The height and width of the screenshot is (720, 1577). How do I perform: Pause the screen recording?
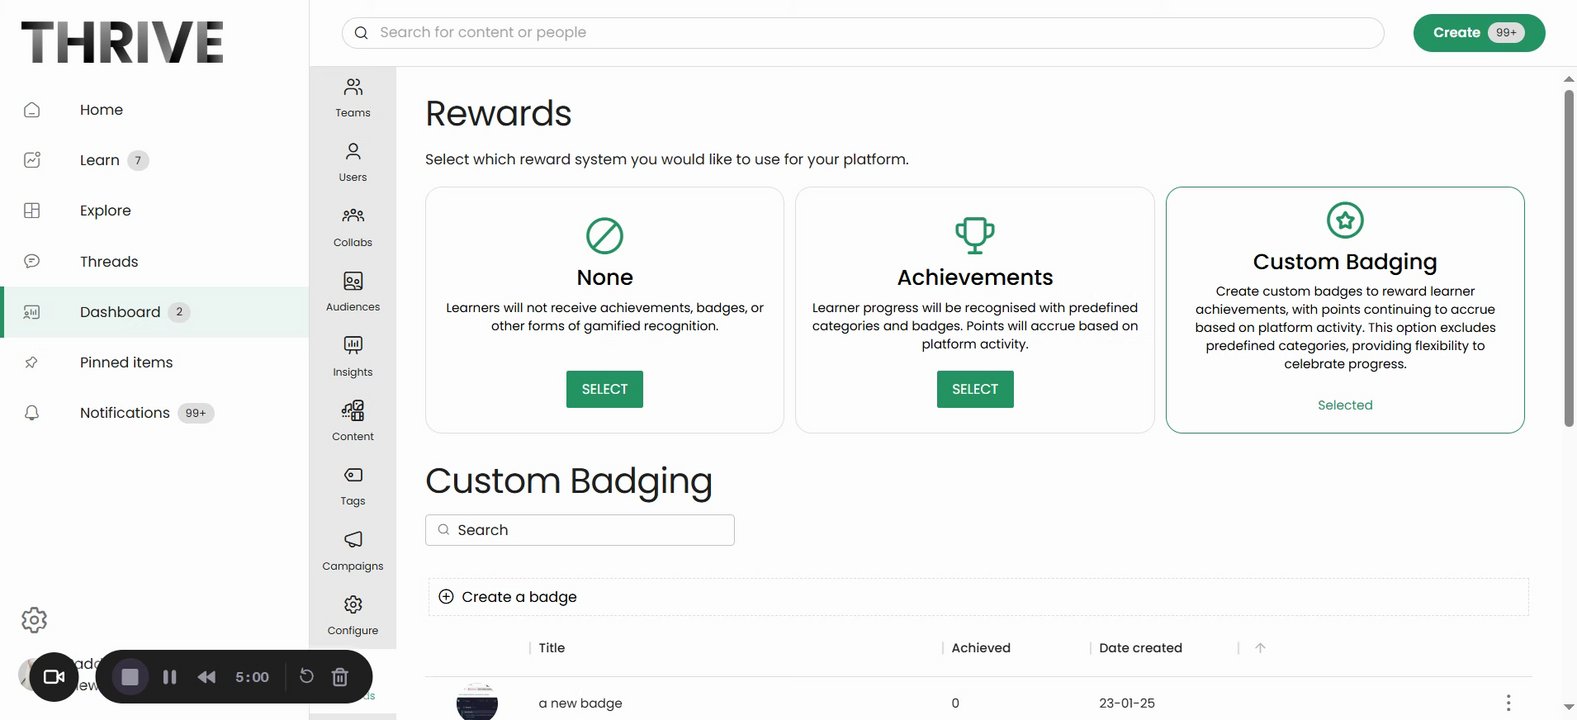click(170, 677)
